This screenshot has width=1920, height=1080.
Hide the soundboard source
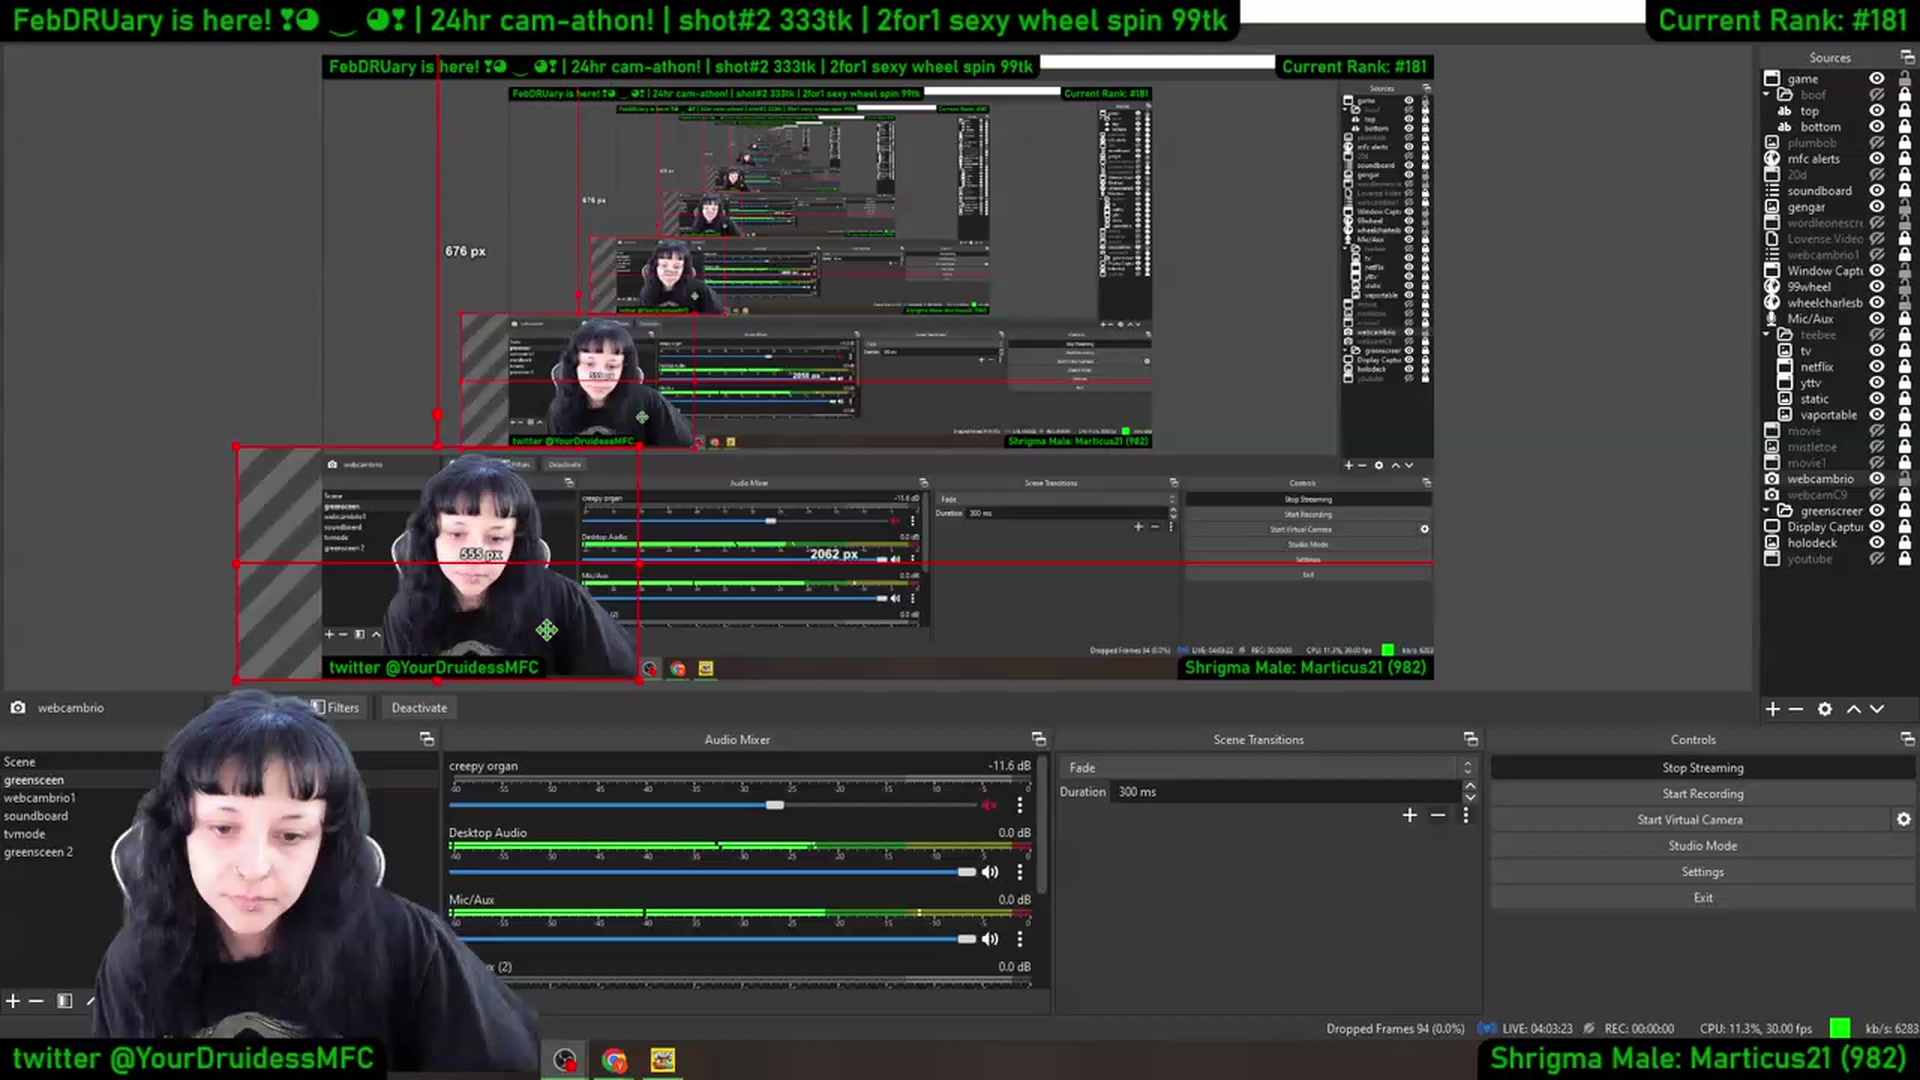(1877, 191)
